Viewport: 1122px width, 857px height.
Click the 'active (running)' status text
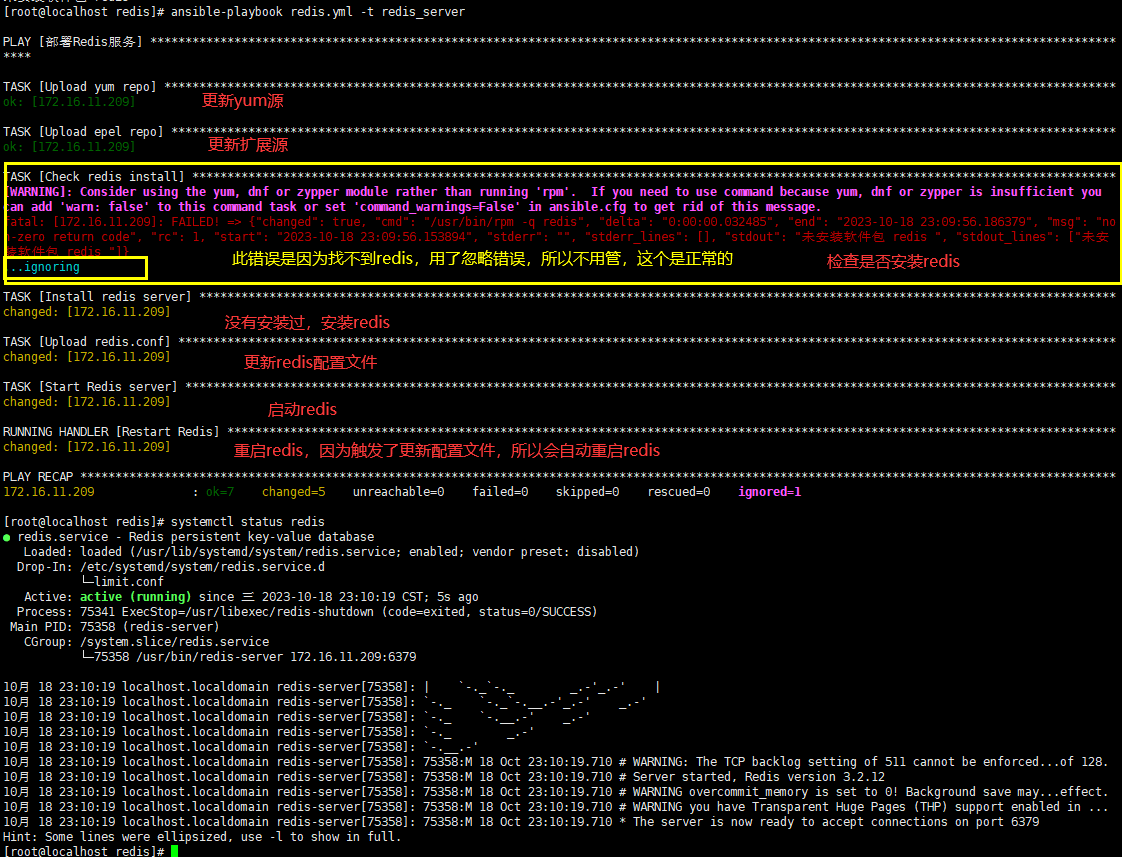(135, 597)
